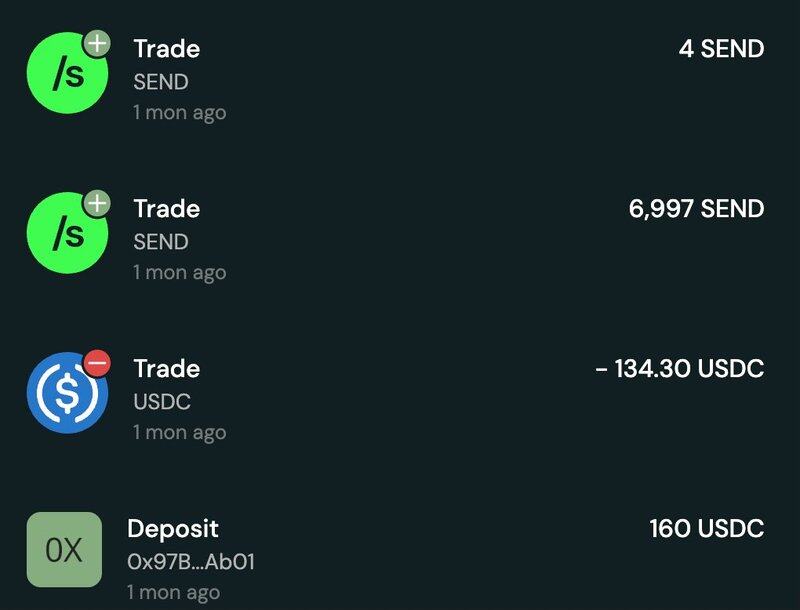Click the plus badge on the 4 SEND trade icon
This screenshot has width=800, height=610.
coord(97,44)
